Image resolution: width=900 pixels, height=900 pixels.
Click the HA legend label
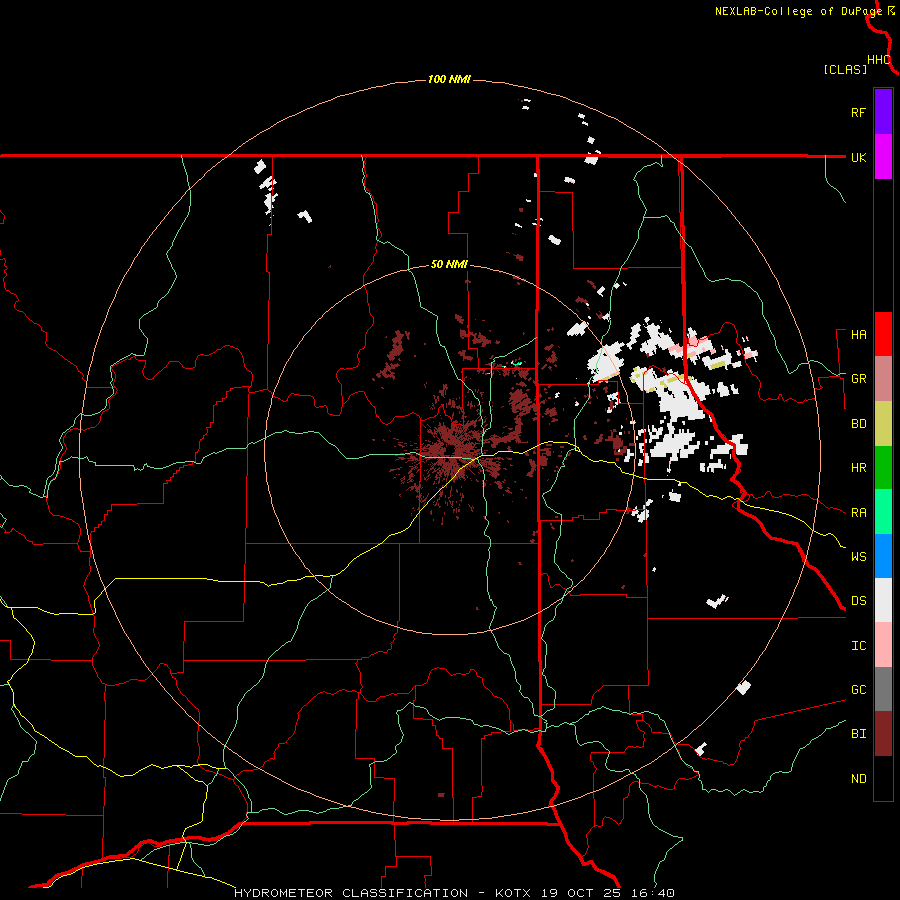(x=859, y=335)
